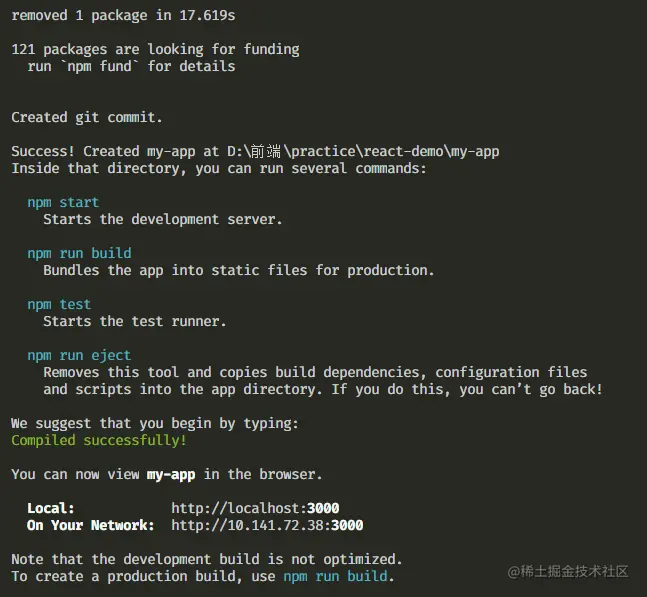The width and height of the screenshot is (647, 597).
Task: Click the cyan "npm run eject" command
Action: point(79,355)
